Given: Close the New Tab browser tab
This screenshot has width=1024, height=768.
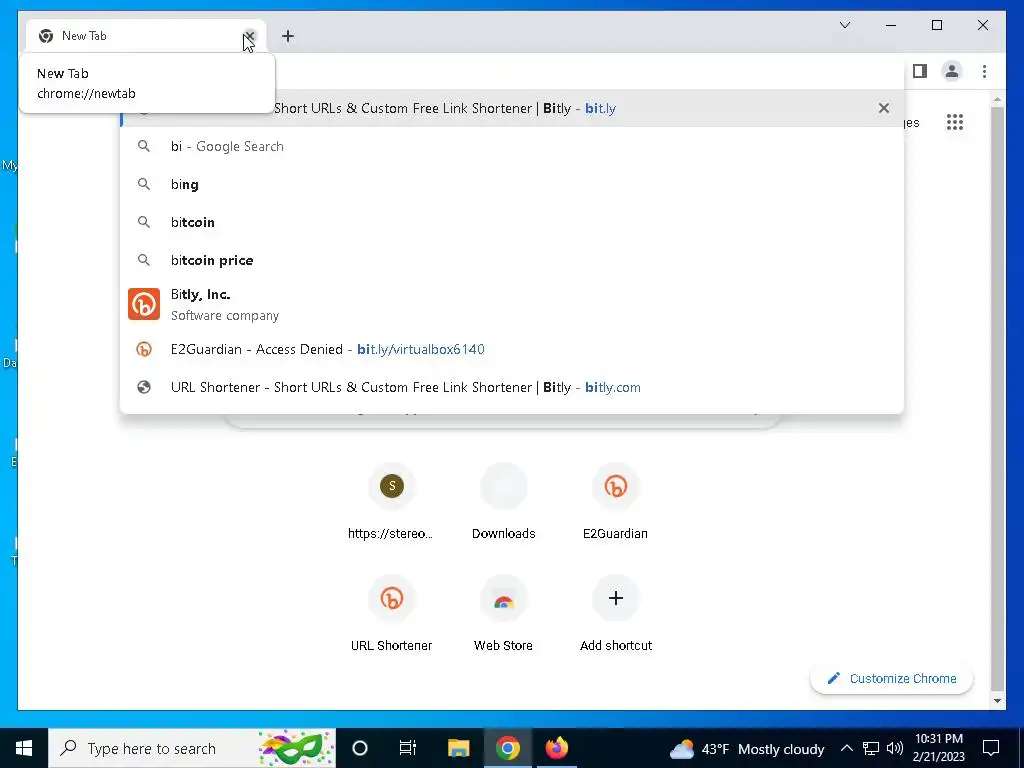Looking at the screenshot, I should click(x=249, y=36).
